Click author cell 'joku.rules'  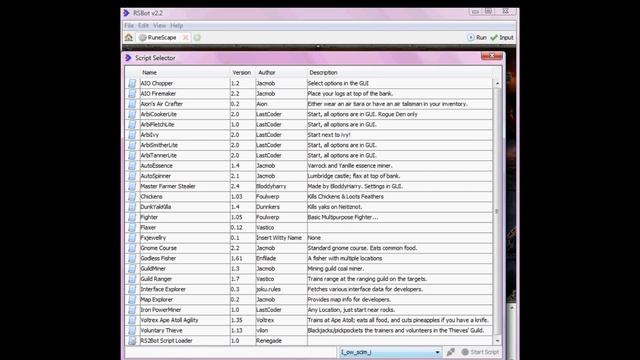[x=268, y=289]
